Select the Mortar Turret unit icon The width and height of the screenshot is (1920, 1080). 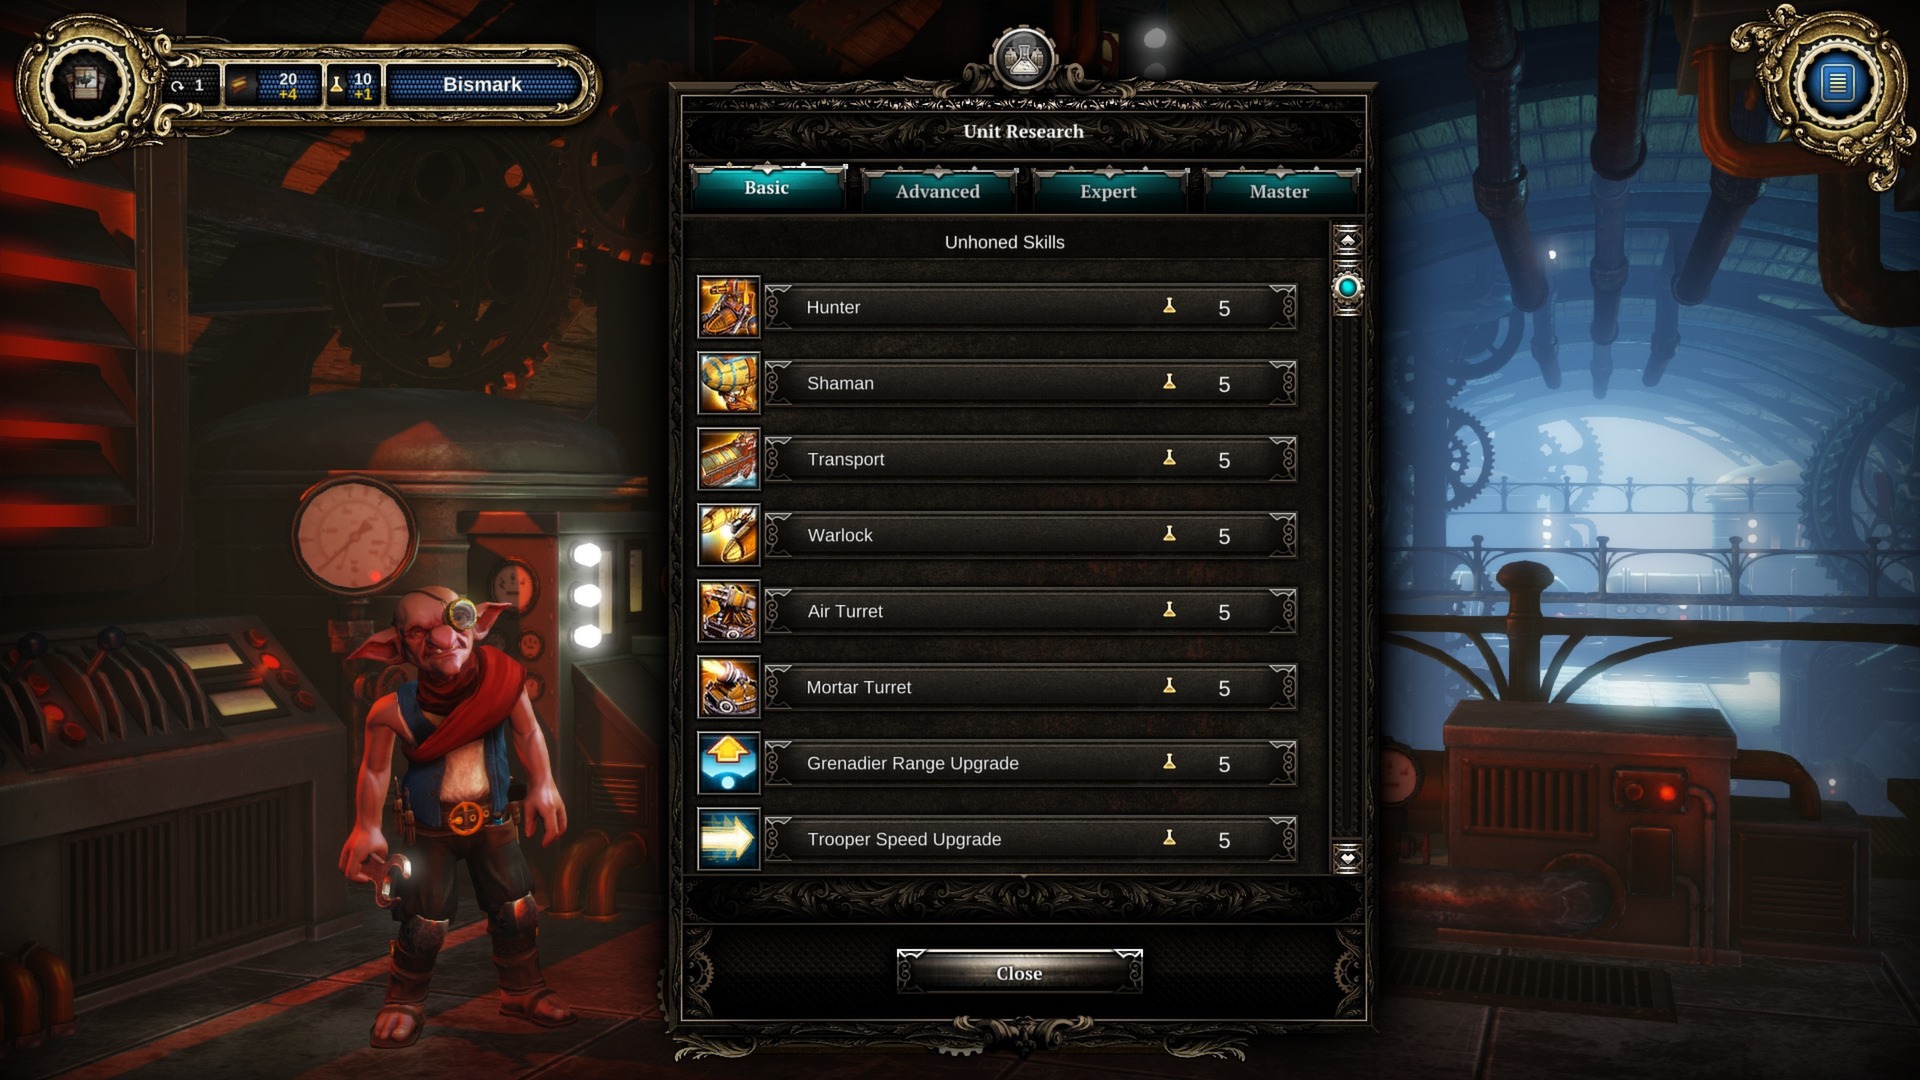point(727,687)
